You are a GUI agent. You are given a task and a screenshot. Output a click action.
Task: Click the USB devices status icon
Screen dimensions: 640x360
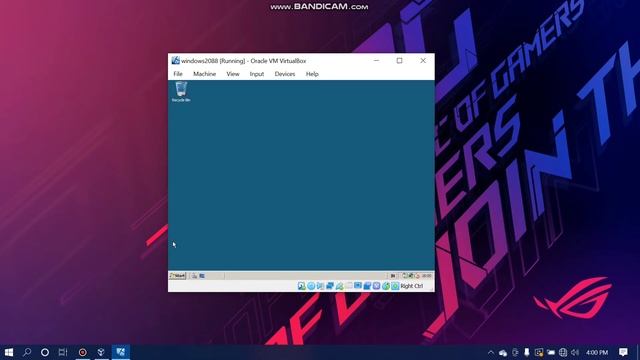pyautogui.click(x=339, y=286)
